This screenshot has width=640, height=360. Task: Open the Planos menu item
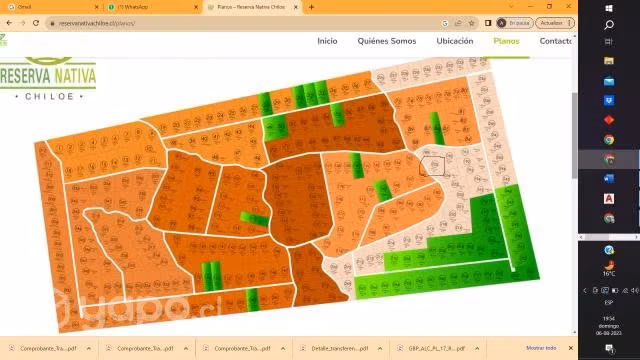click(x=506, y=41)
